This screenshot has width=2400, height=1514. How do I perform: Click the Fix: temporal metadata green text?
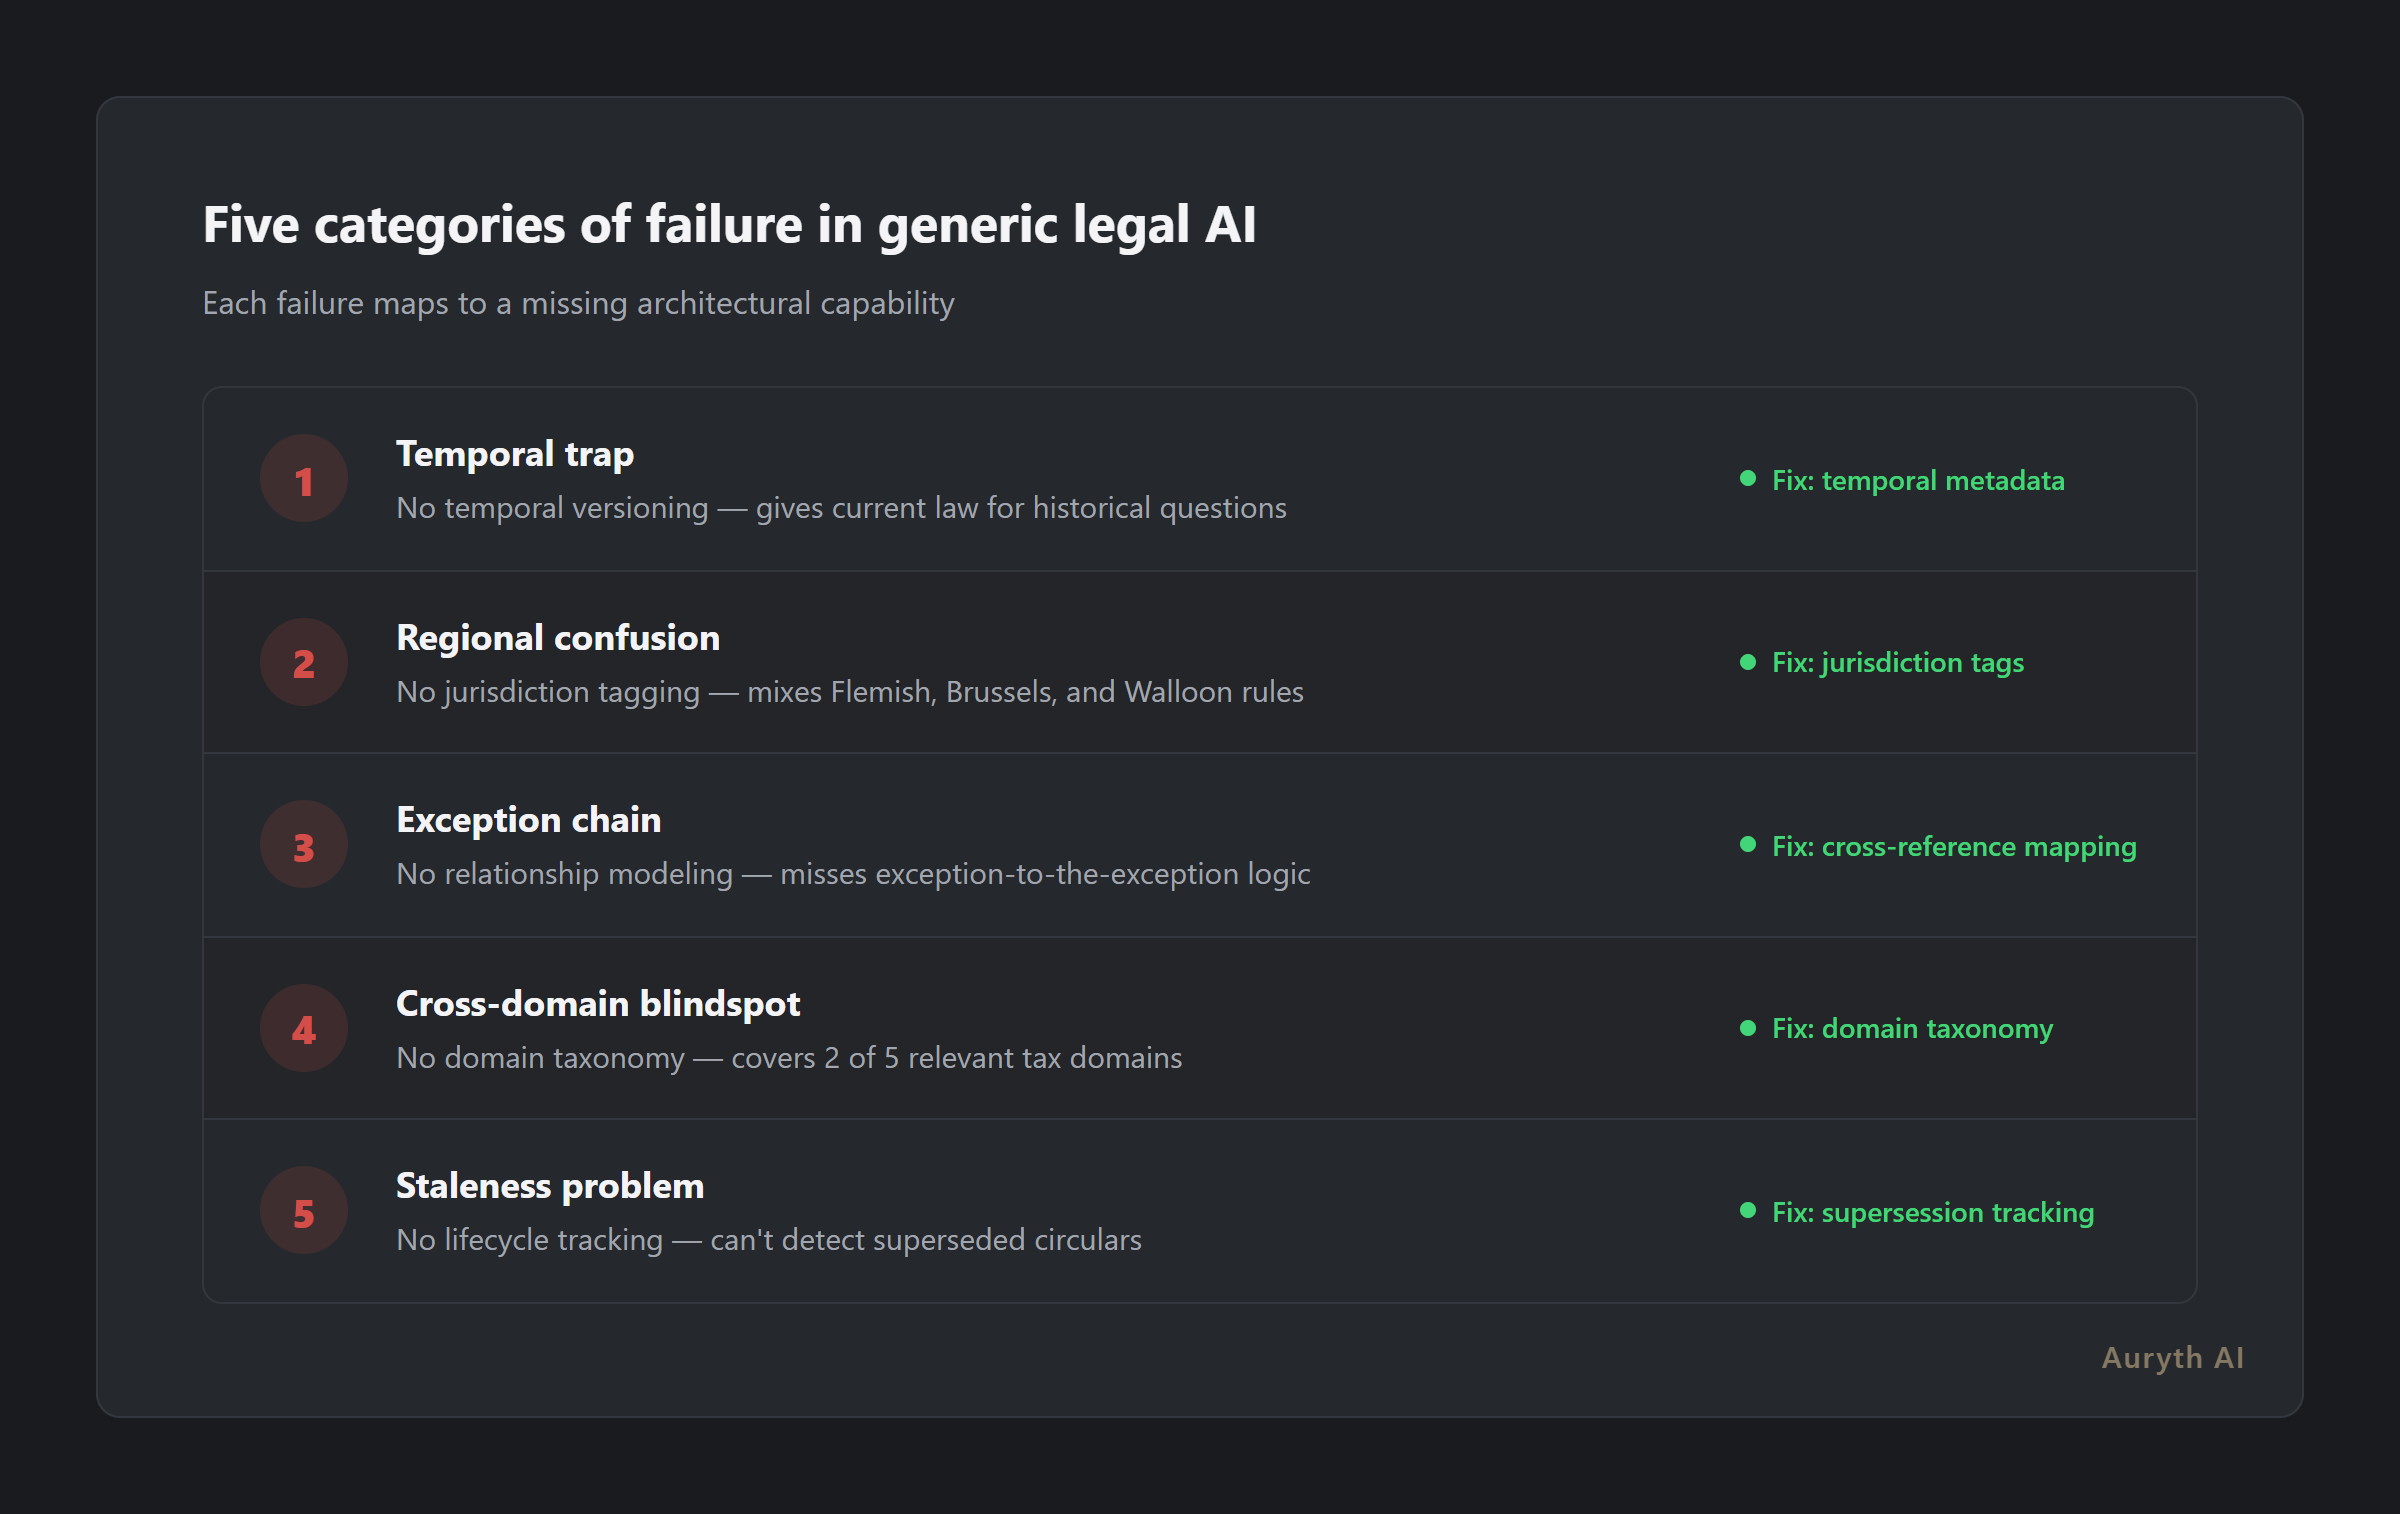1918,480
